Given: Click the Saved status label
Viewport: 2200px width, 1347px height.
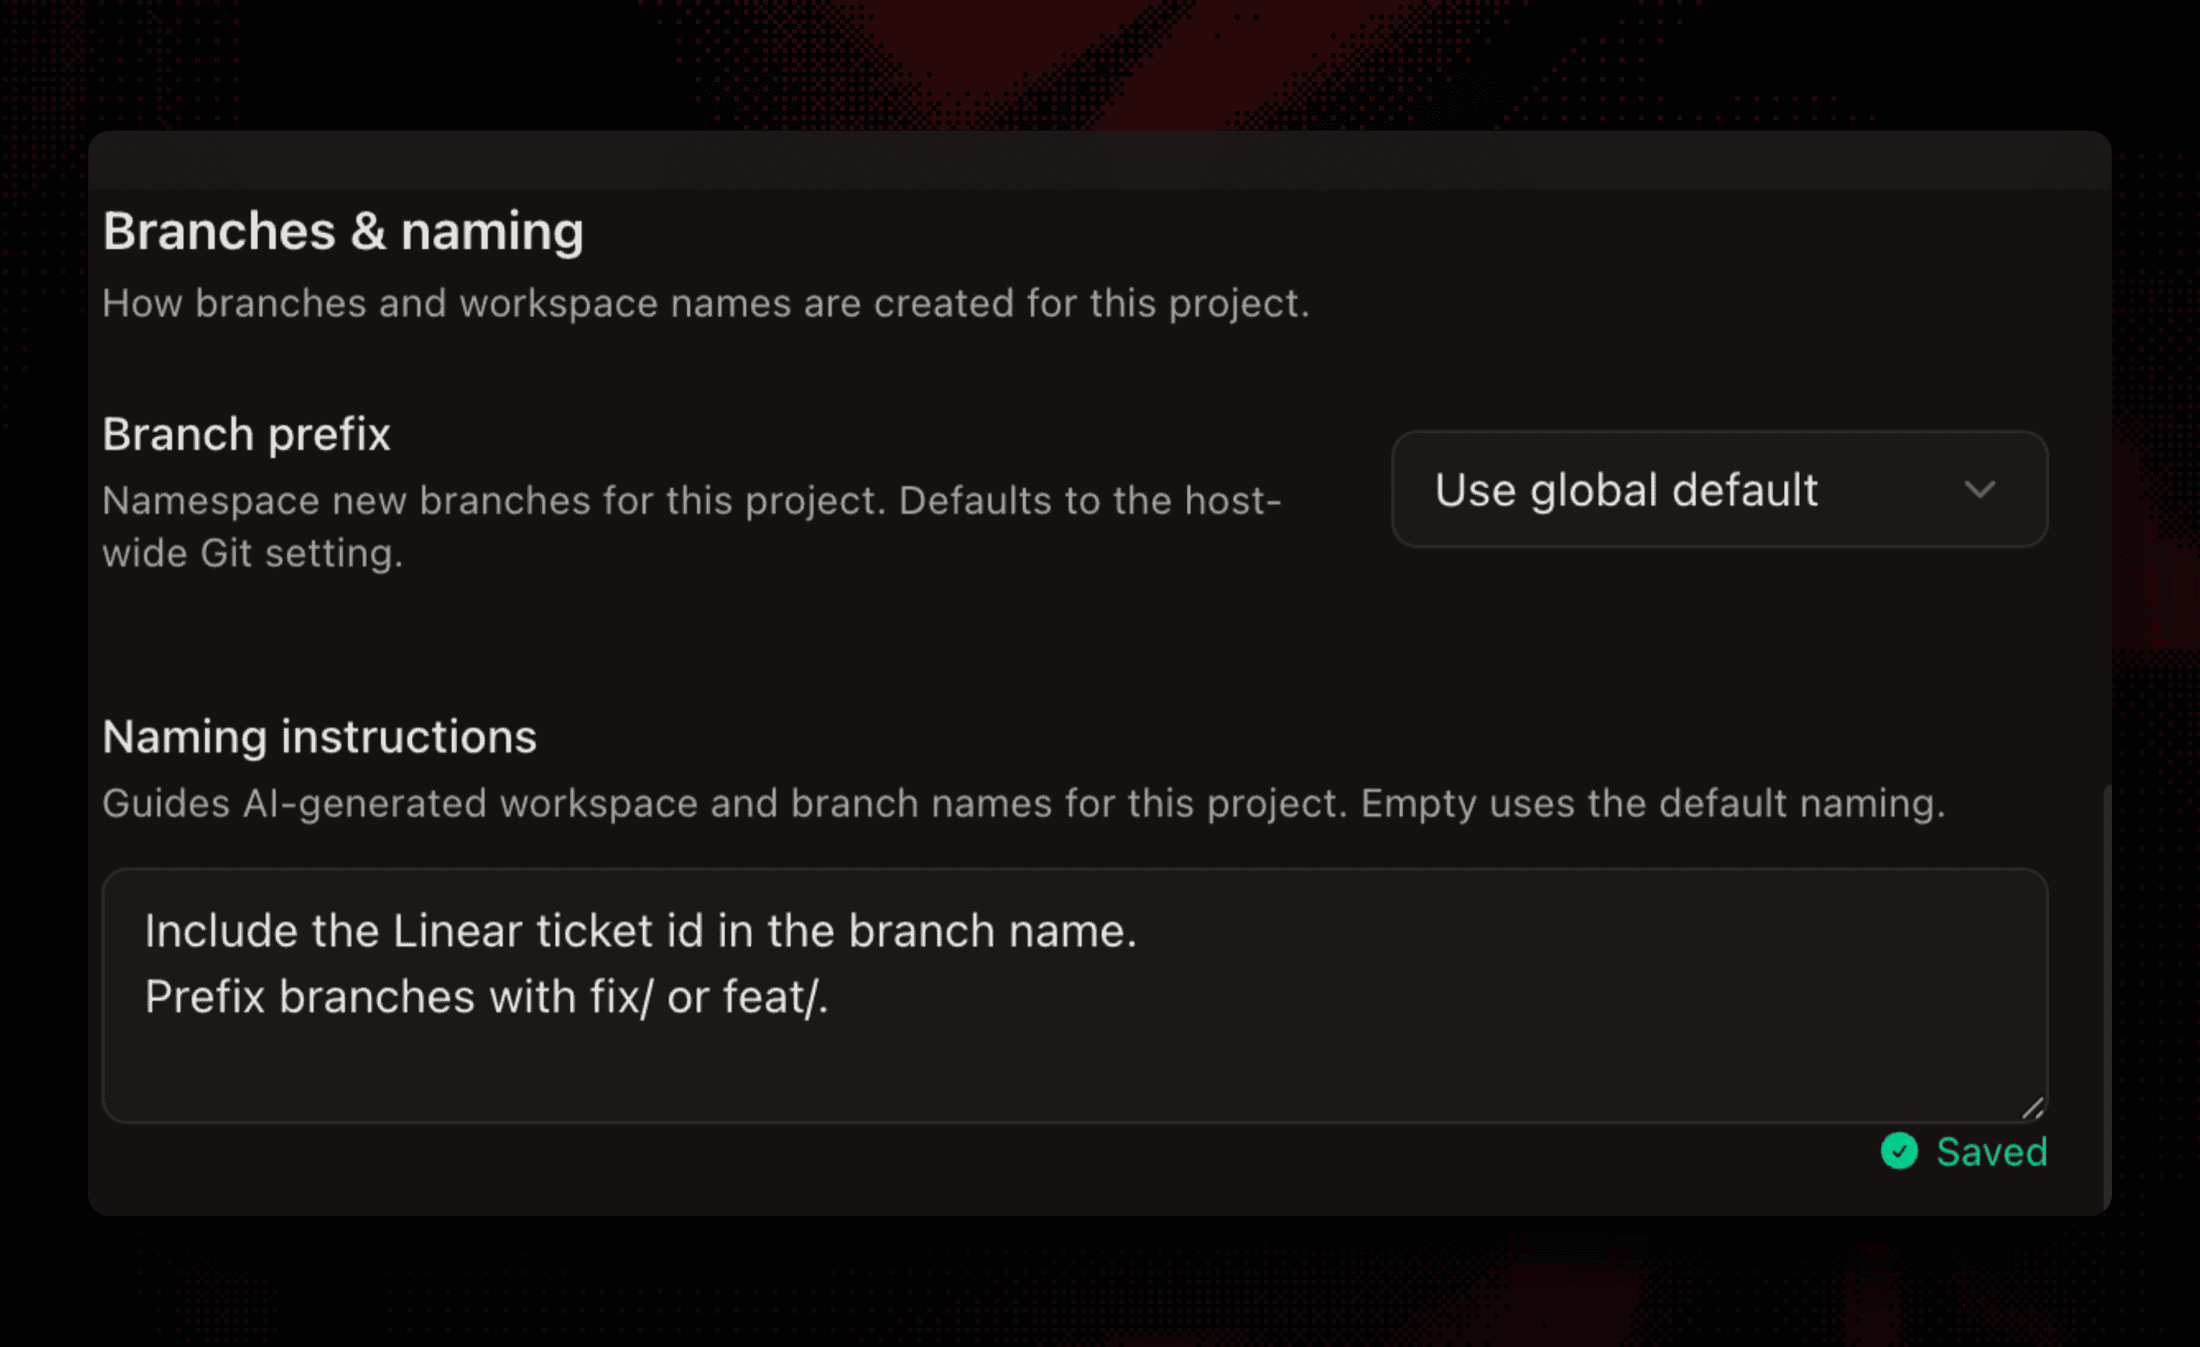Looking at the screenshot, I should tap(1991, 1152).
